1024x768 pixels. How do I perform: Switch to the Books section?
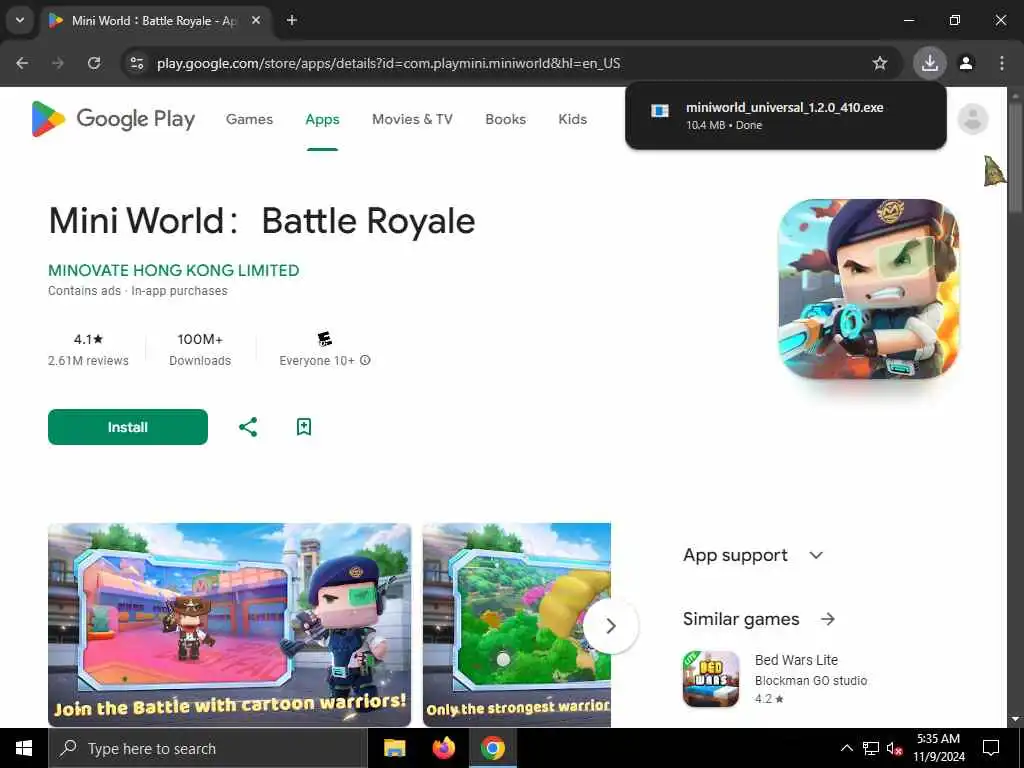tap(505, 119)
